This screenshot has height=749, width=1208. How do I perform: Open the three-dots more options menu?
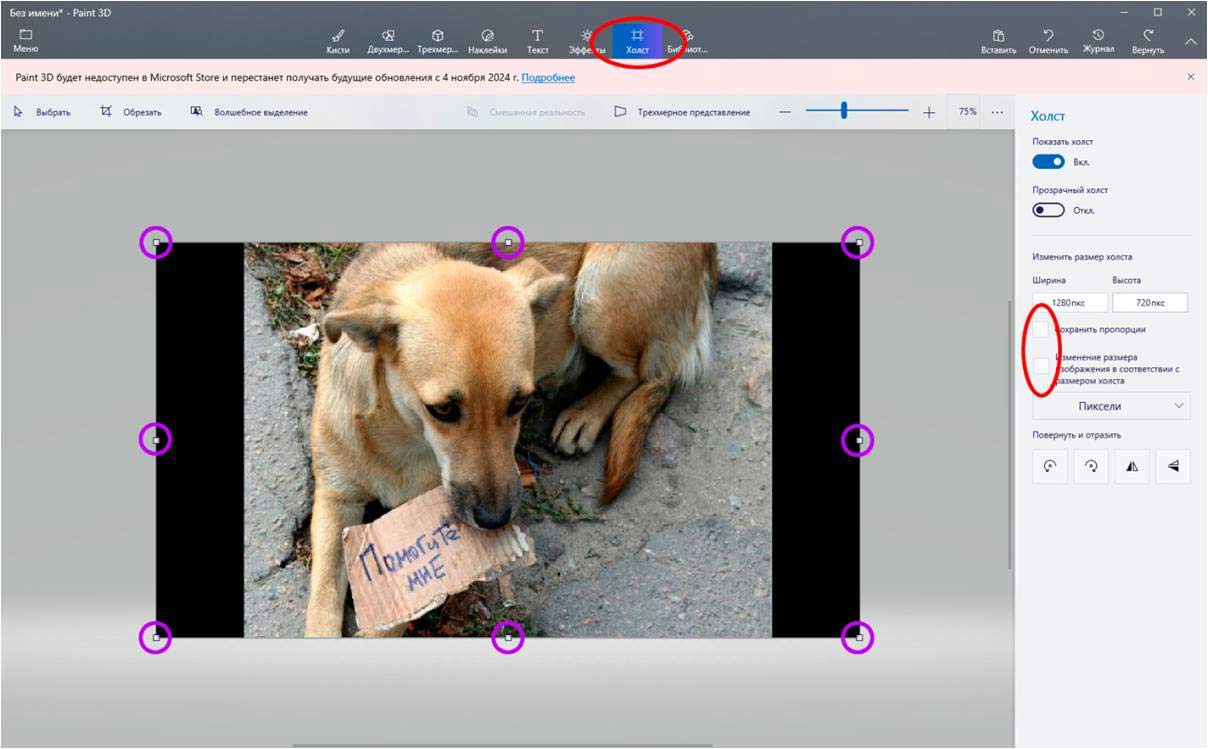tap(997, 112)
